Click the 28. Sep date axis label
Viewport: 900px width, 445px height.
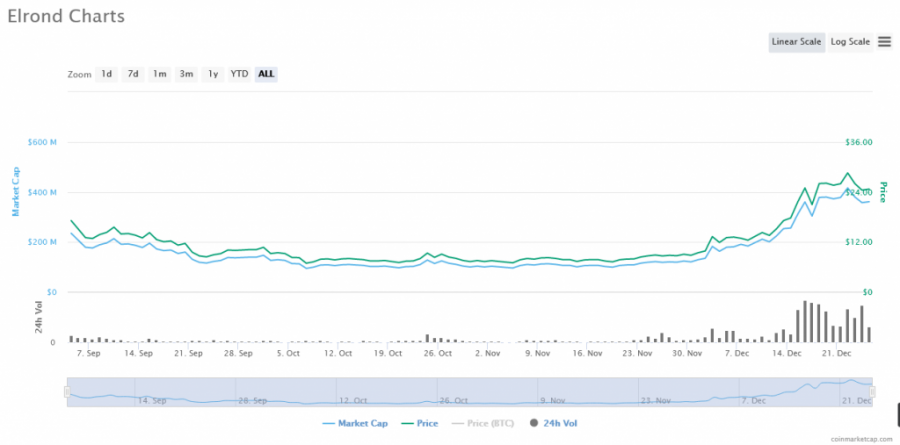click(x=238, y=354)
